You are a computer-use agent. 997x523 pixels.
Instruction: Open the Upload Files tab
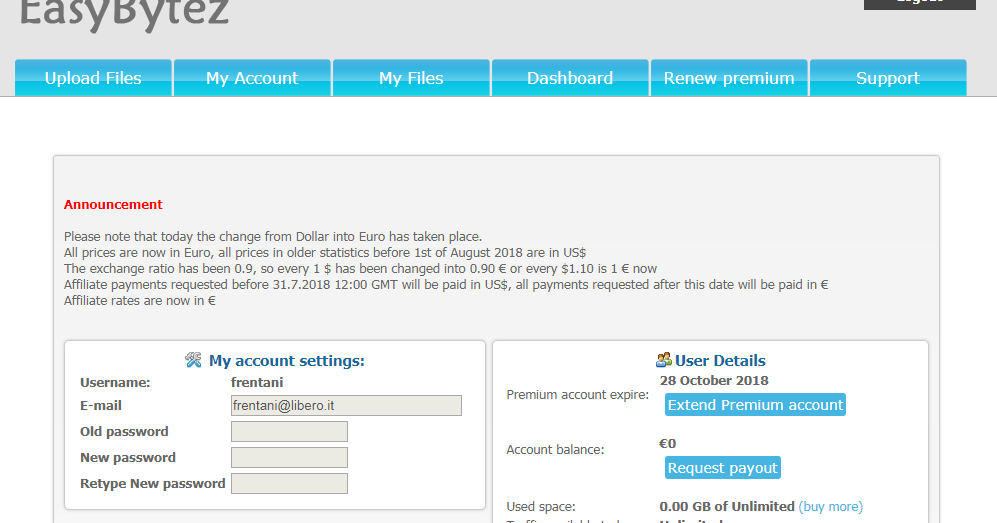click(x=93, y=78)
